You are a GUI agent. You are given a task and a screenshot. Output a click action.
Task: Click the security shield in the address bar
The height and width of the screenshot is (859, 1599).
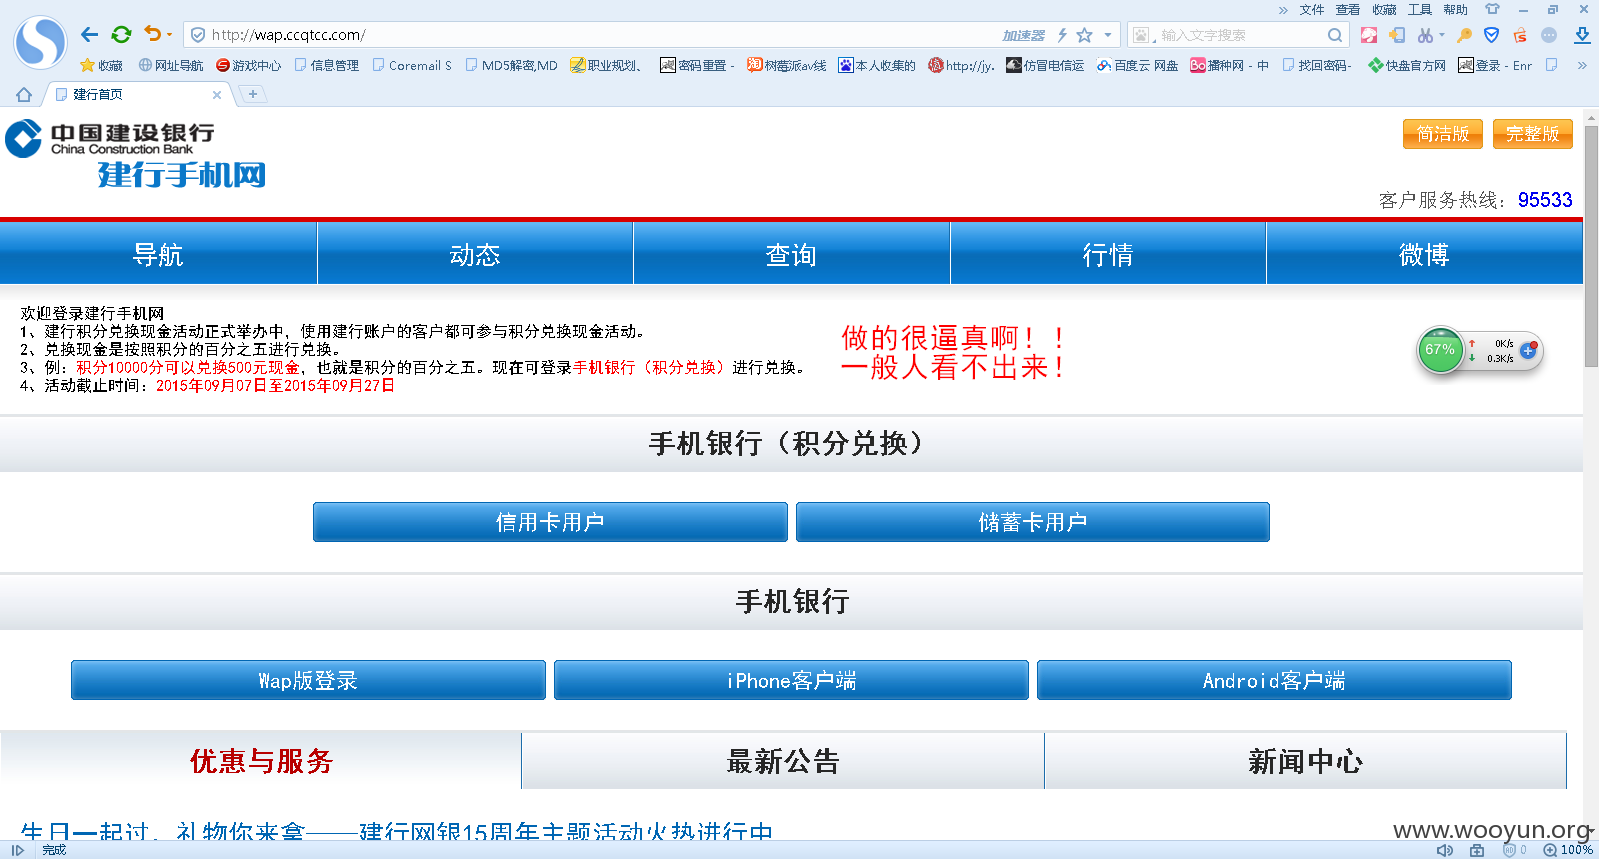198,35
